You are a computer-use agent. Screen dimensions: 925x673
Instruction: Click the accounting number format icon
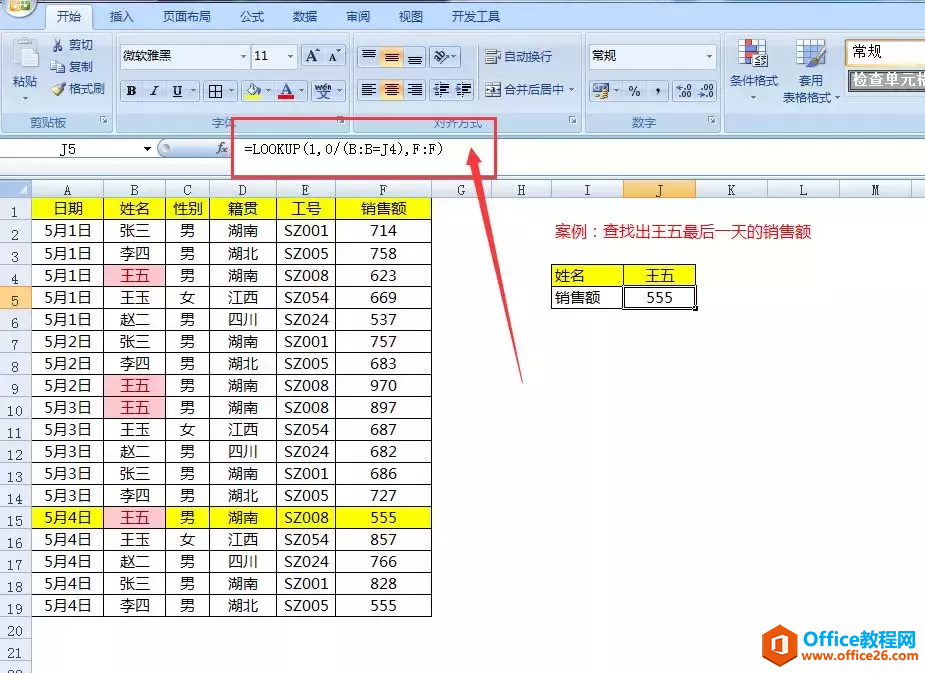point(601,91)
